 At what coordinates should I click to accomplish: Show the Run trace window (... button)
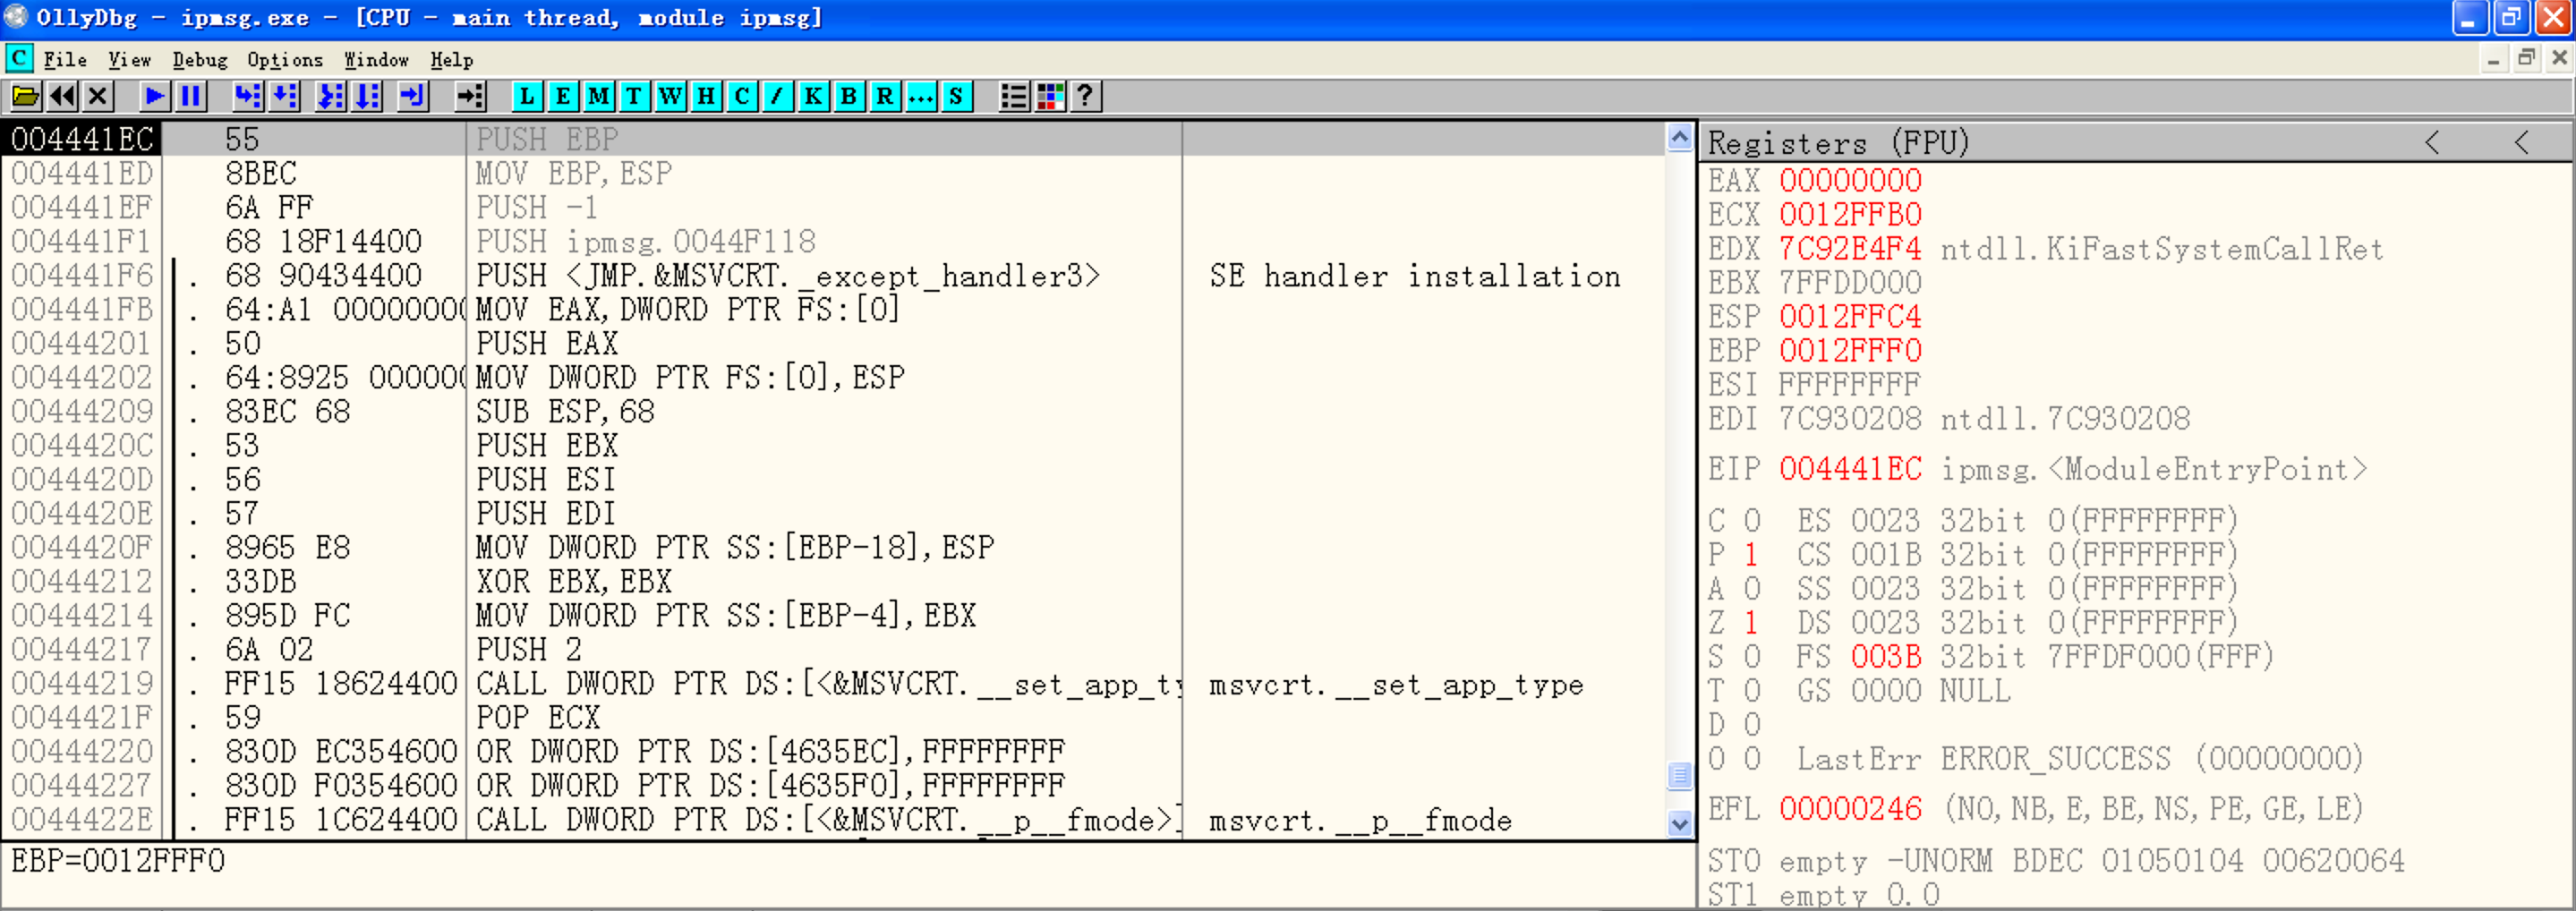tap(921, 96)
